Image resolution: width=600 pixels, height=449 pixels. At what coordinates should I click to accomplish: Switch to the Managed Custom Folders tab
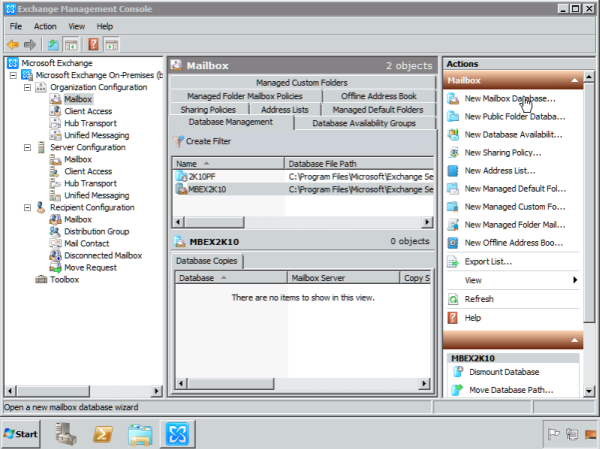(x=302, y=83)
